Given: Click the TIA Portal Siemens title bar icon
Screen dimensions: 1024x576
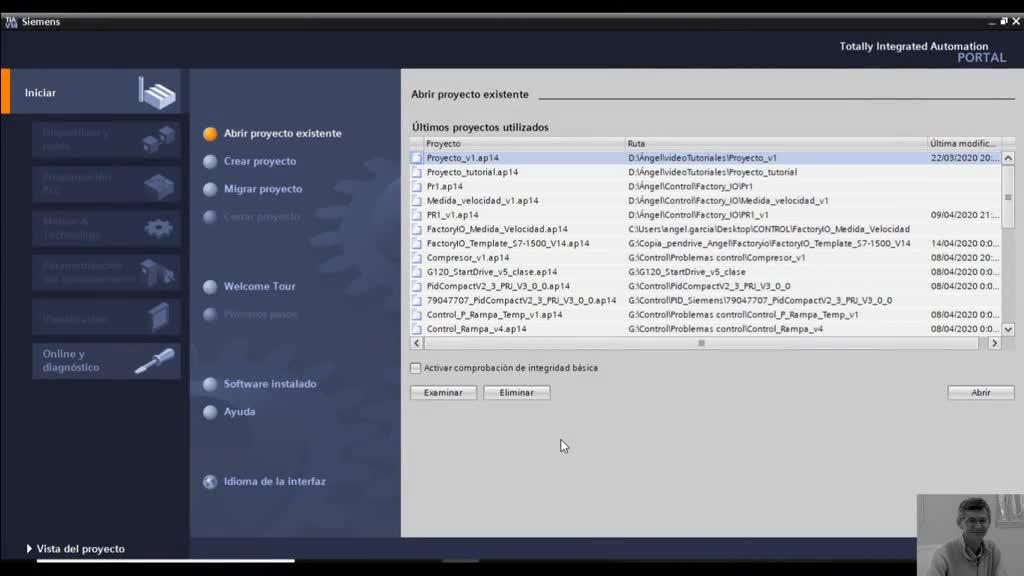Looking at the screenshot, I should coord(11,22).
